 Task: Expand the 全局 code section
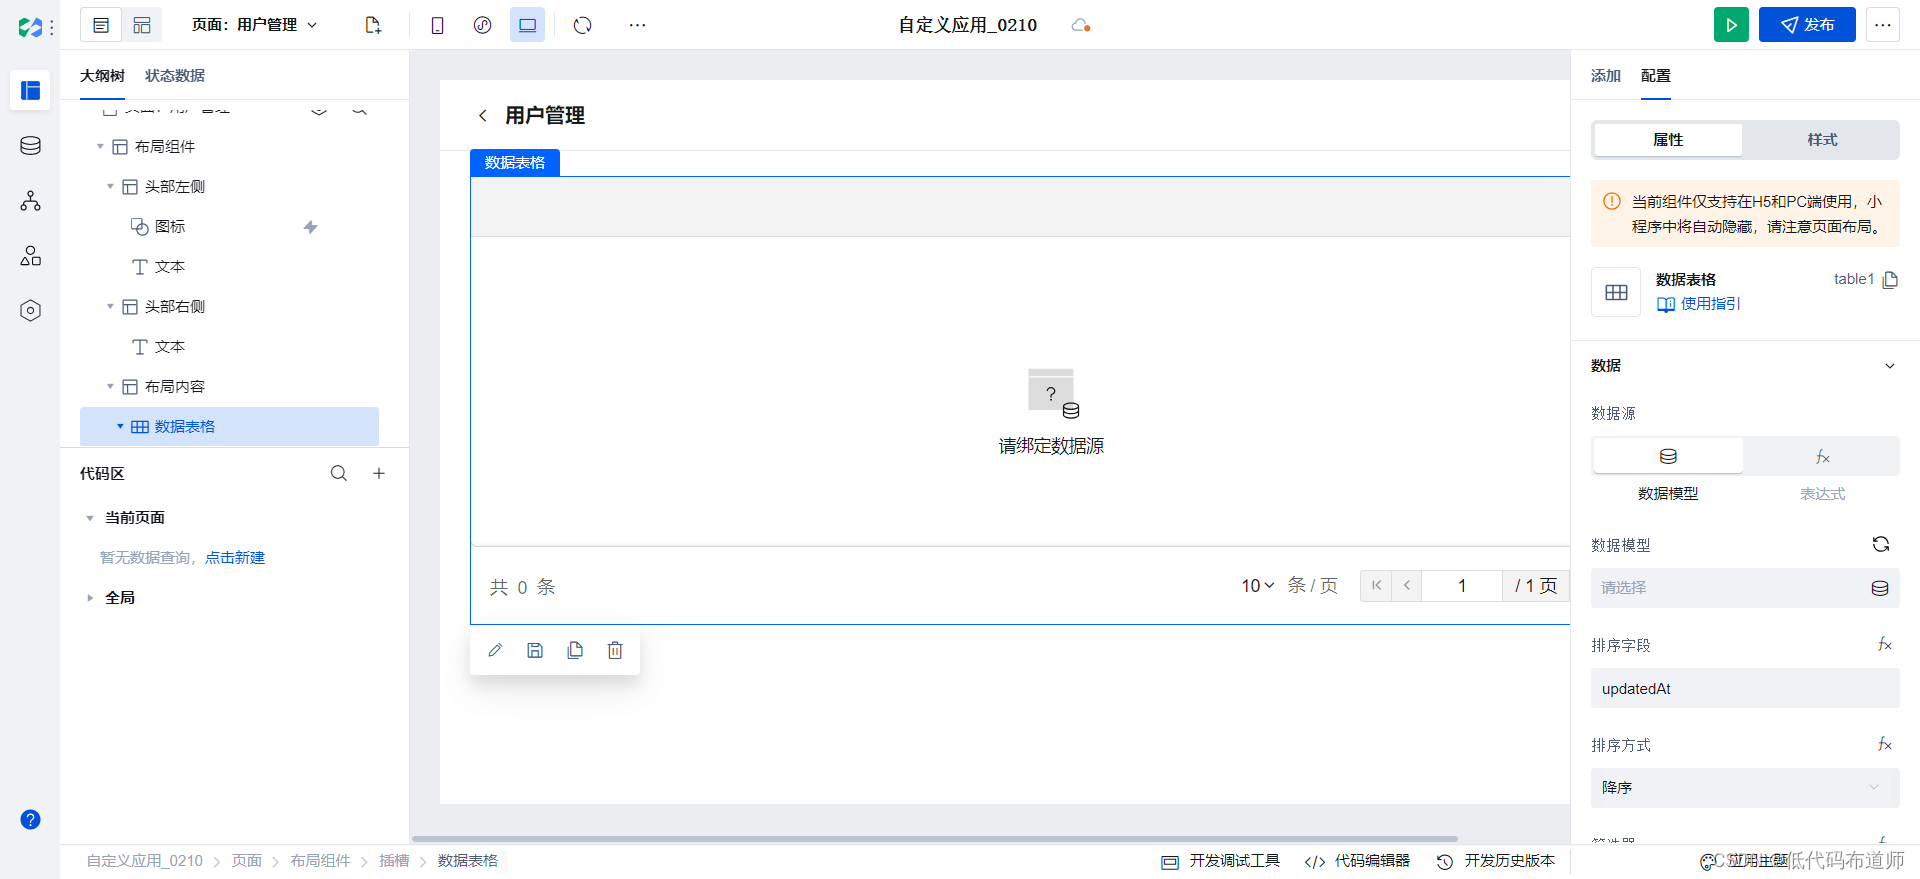tap(90, 598)
